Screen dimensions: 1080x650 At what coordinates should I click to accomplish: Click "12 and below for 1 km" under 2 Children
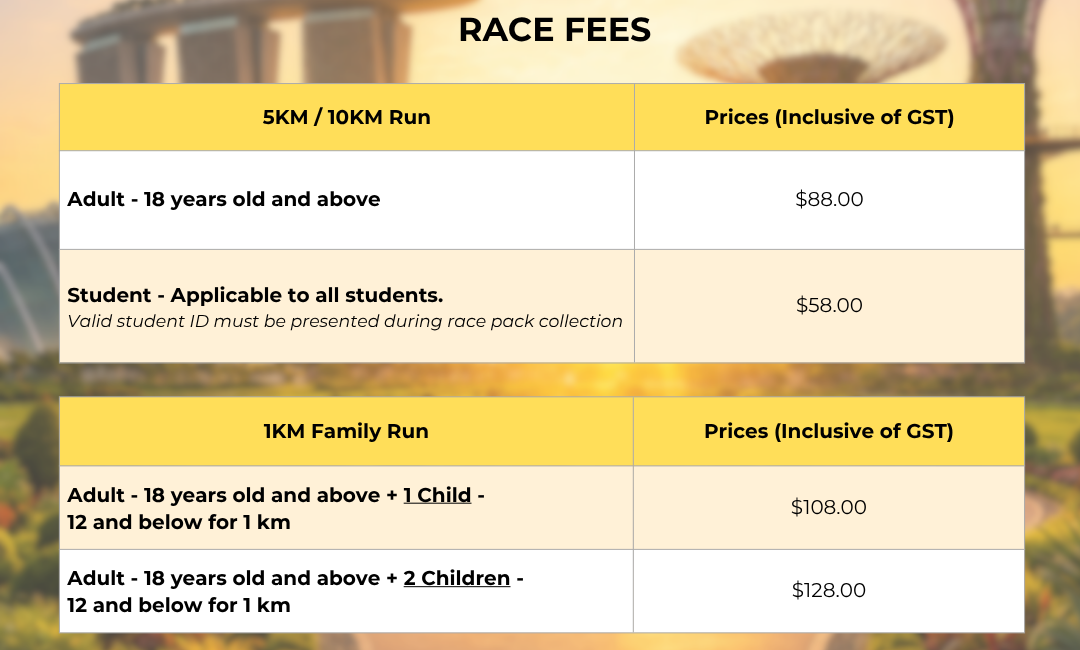point(178,605)
